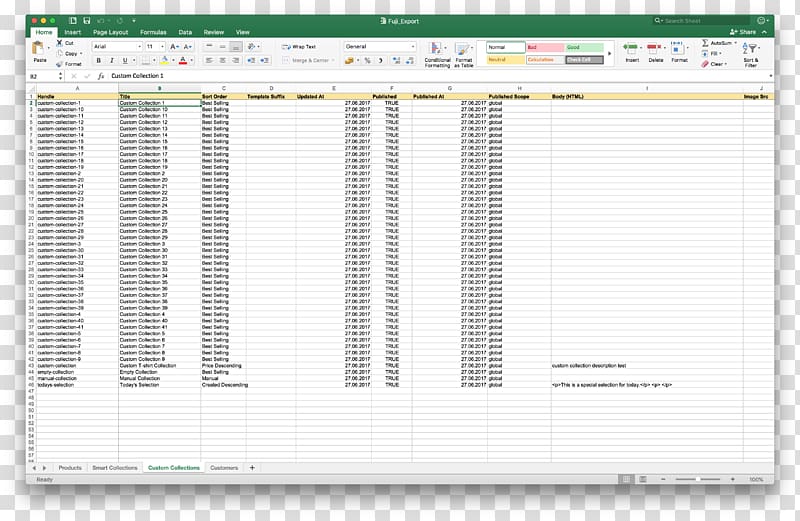Viewport: 800px width, 521px height.
Task: Apply the Bad cell style
Action: click(545, 47)
